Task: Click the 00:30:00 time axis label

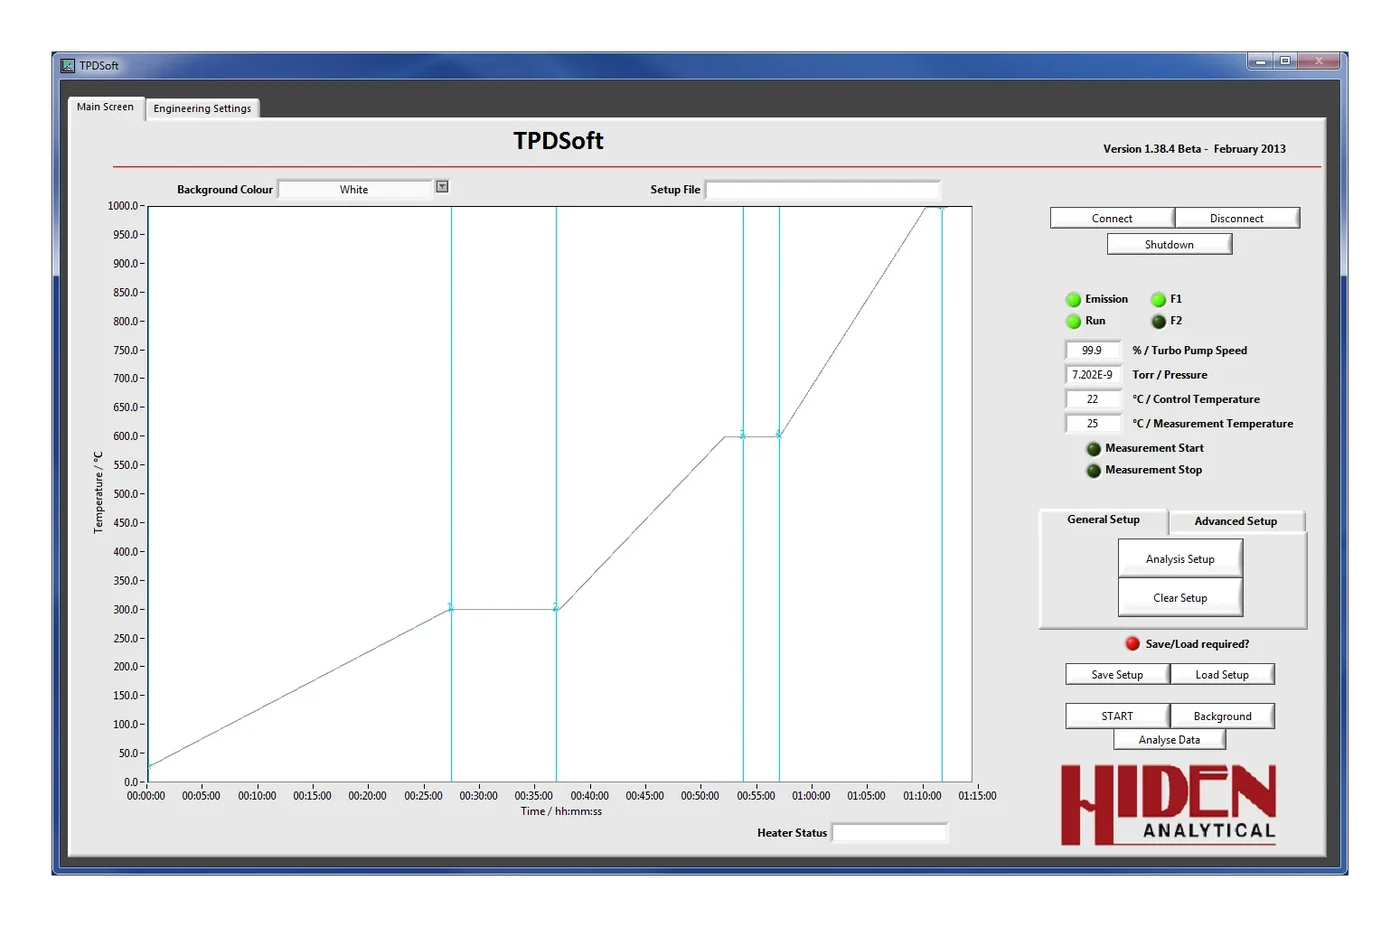Action: pyautogui.click(x=478, y=796)
